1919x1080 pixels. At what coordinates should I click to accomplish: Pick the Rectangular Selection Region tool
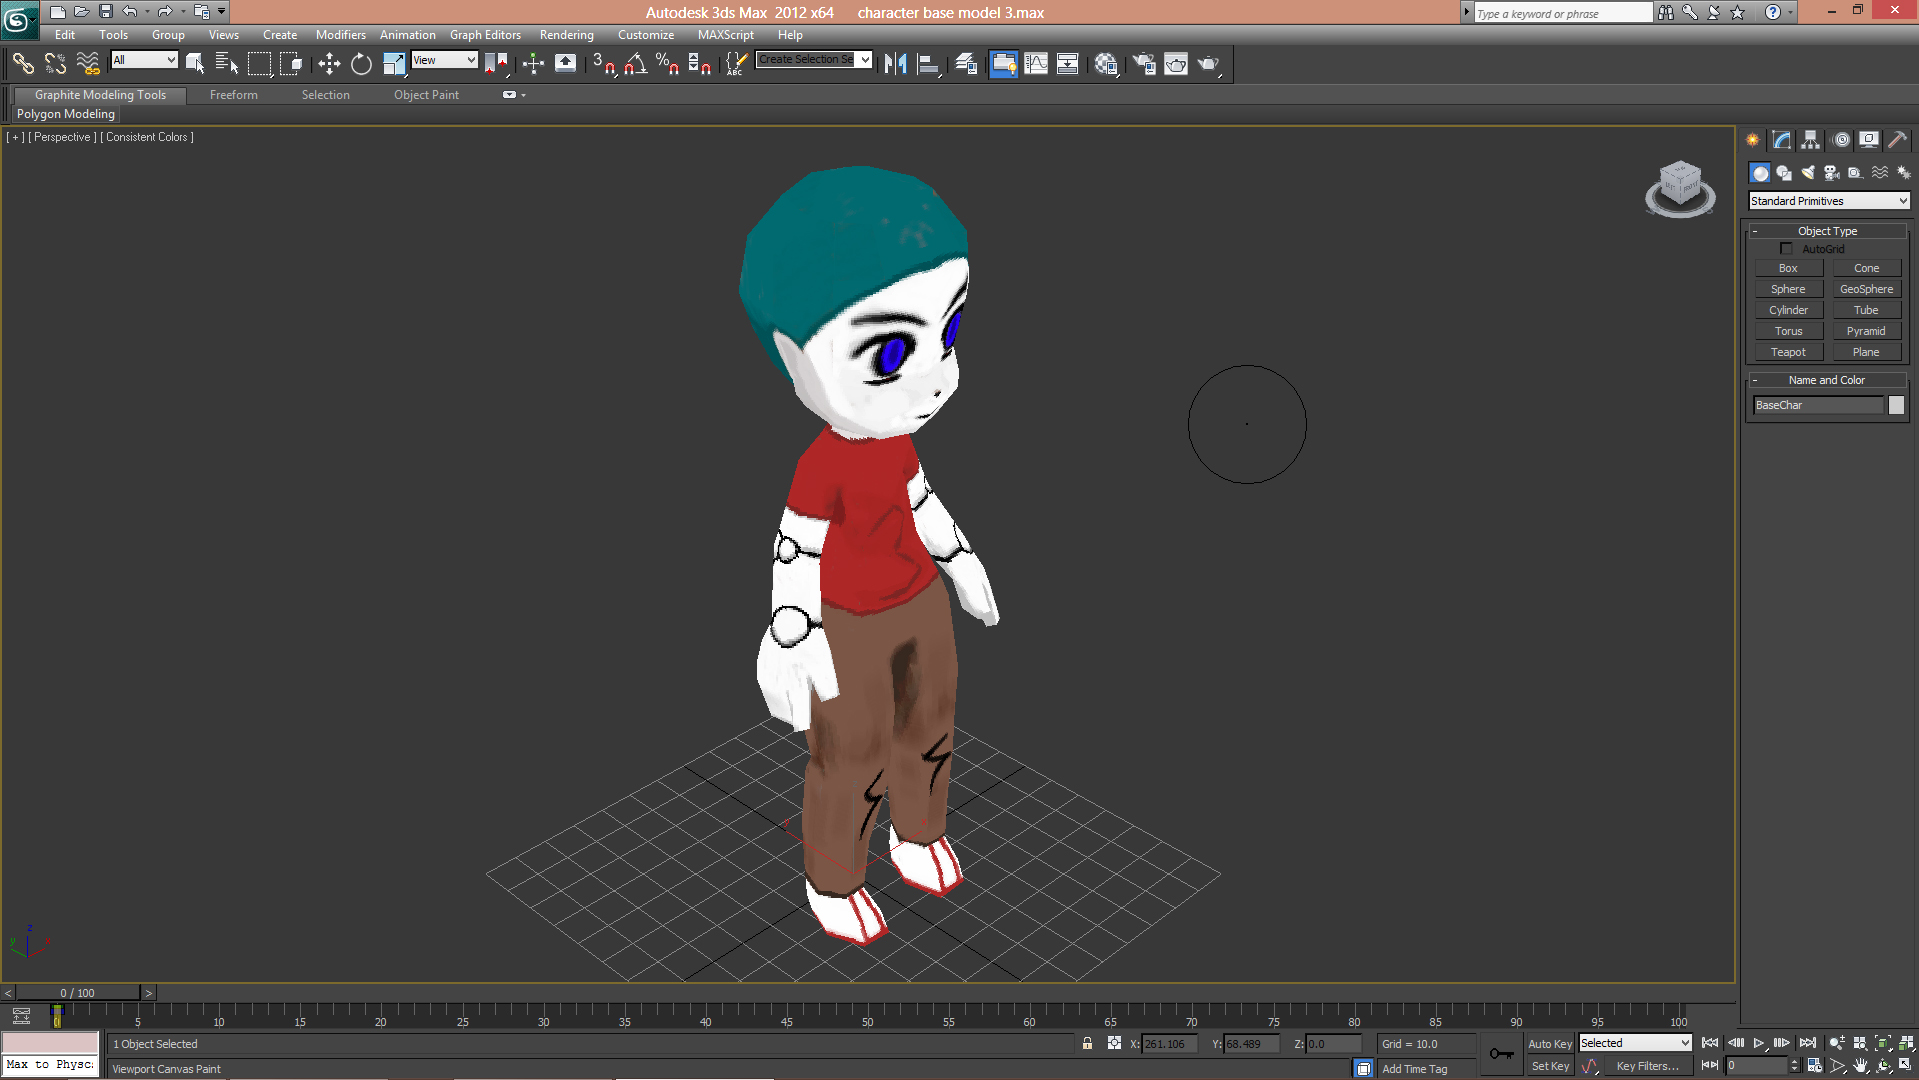(x=259, y=64)
